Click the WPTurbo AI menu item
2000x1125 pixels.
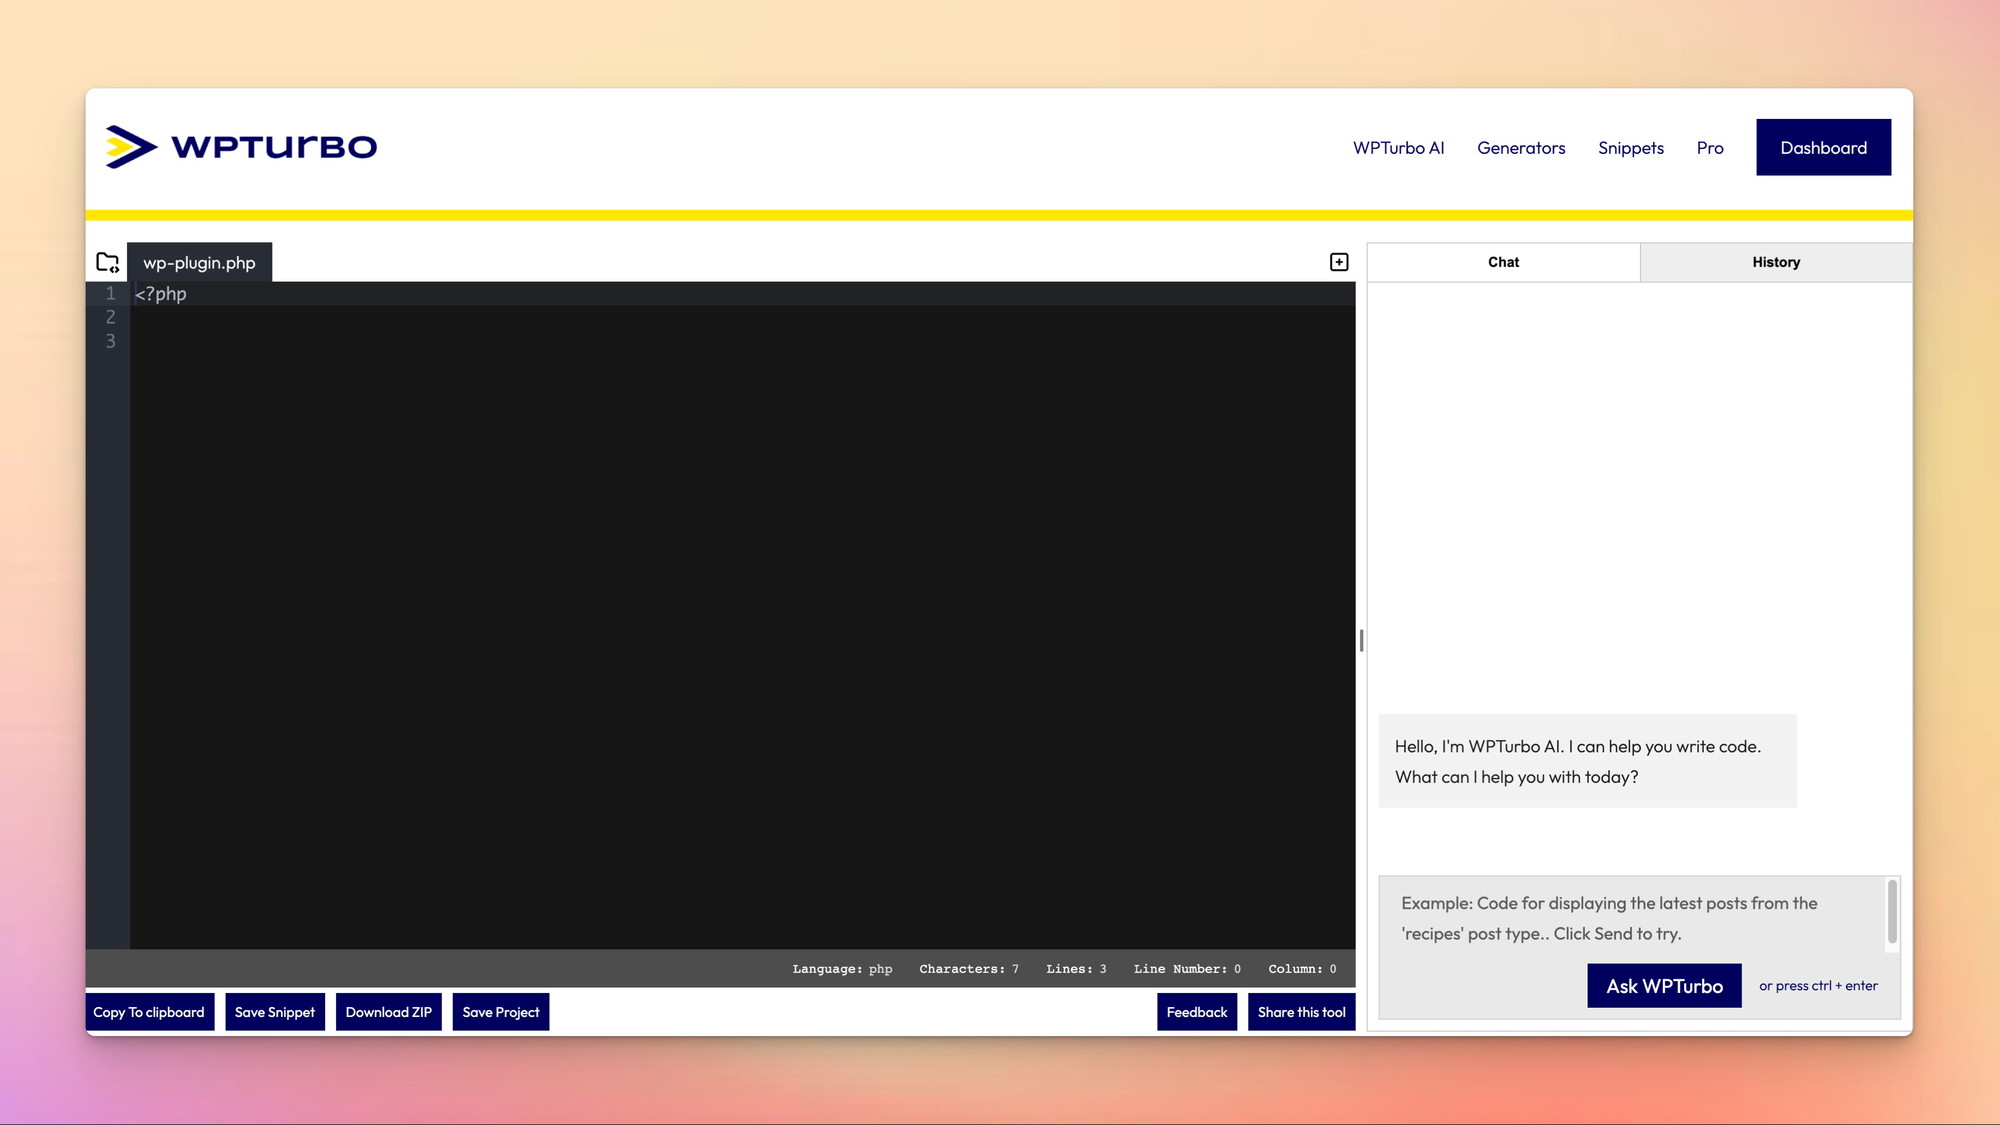coord(1397,147)
